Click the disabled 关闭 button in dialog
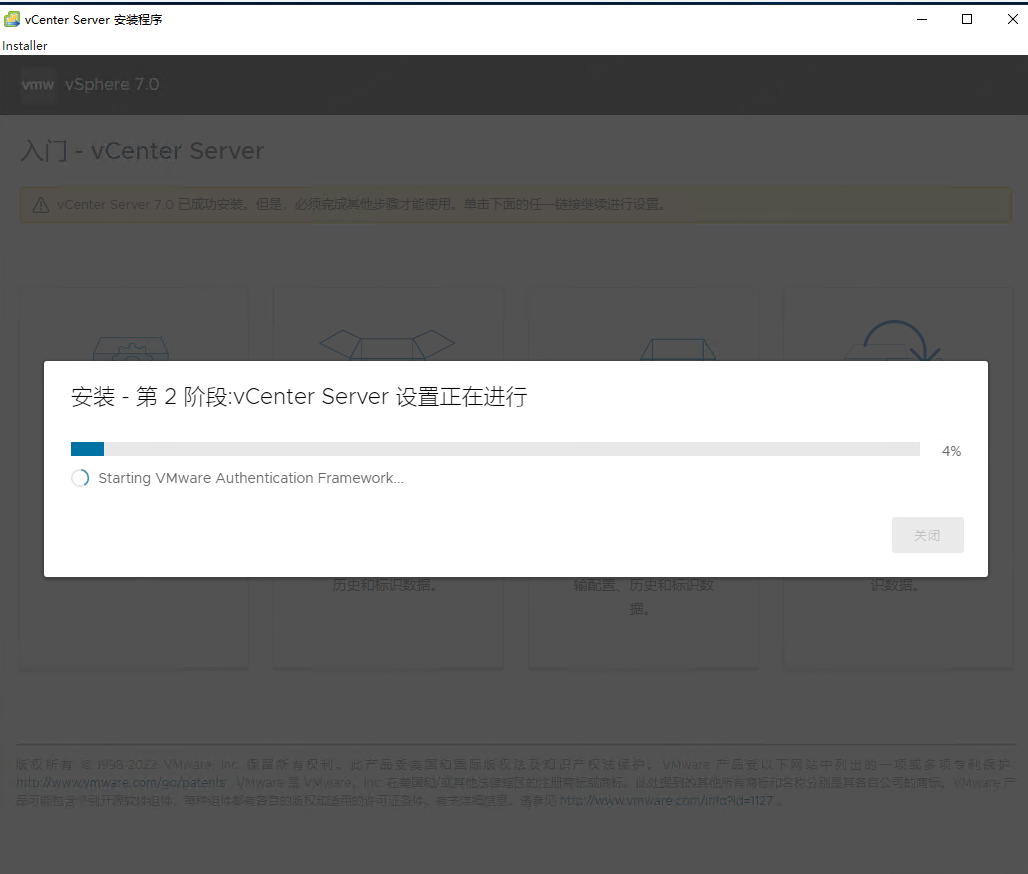Viewport: 1028px width, 874px height. [x=927, y=535]
